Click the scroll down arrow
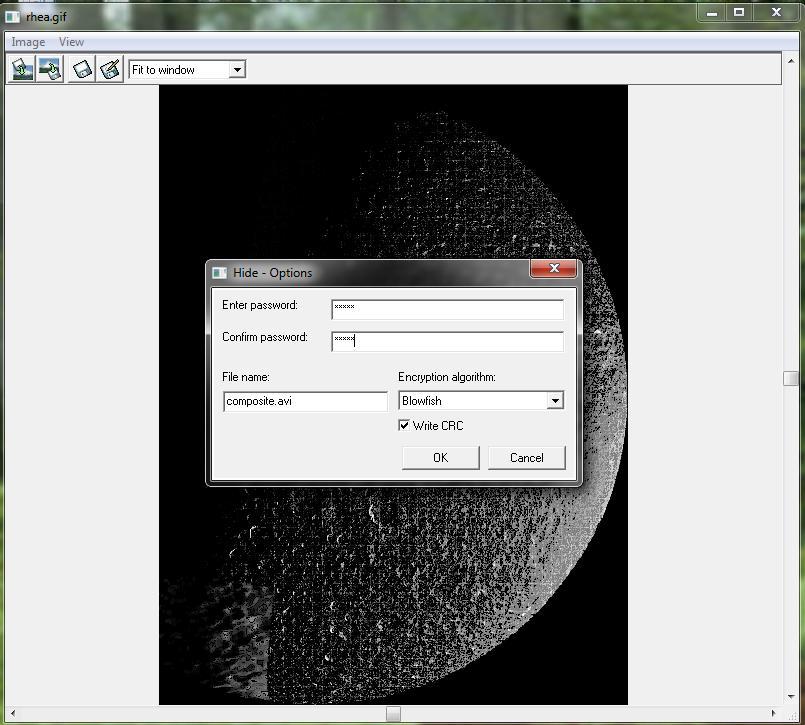The height and width of the screenshot is (725, 805). click(791, 697)
